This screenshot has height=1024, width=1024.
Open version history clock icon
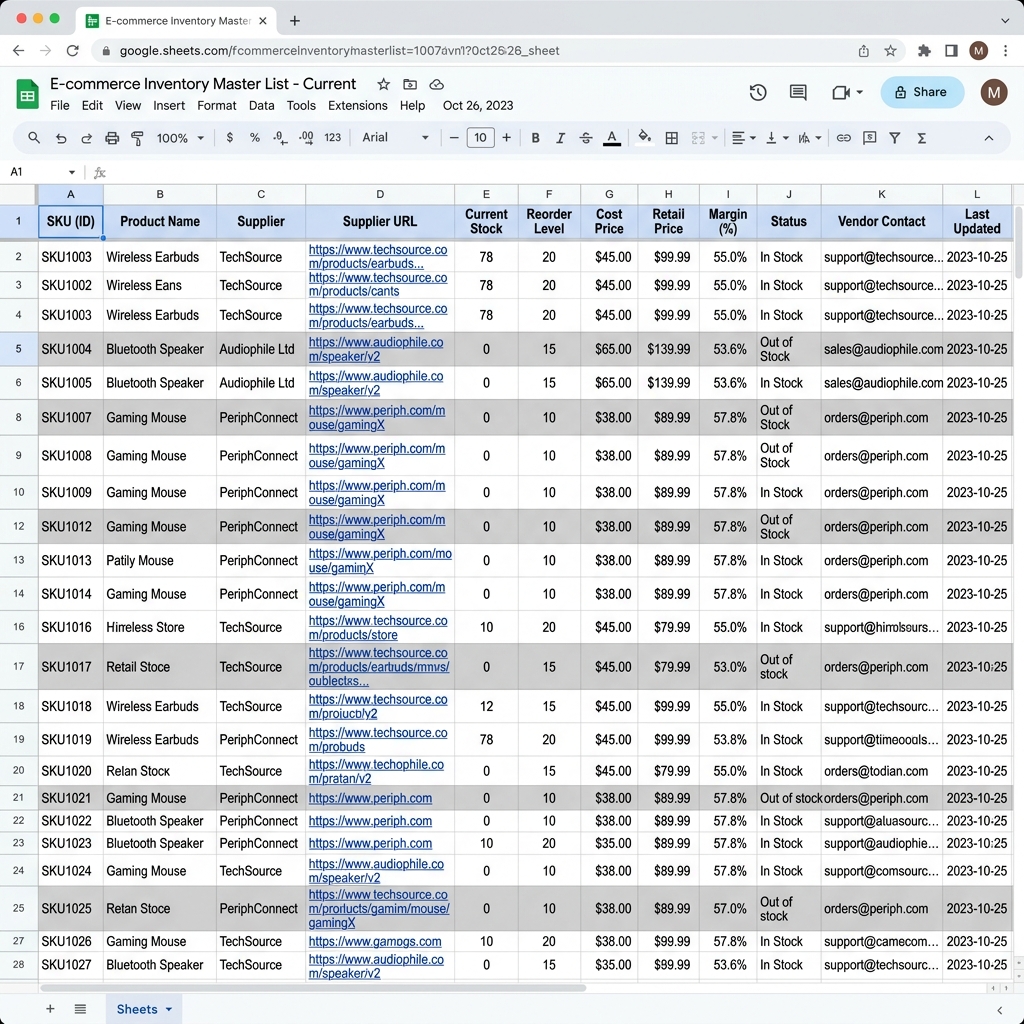(x=758, y=92)
